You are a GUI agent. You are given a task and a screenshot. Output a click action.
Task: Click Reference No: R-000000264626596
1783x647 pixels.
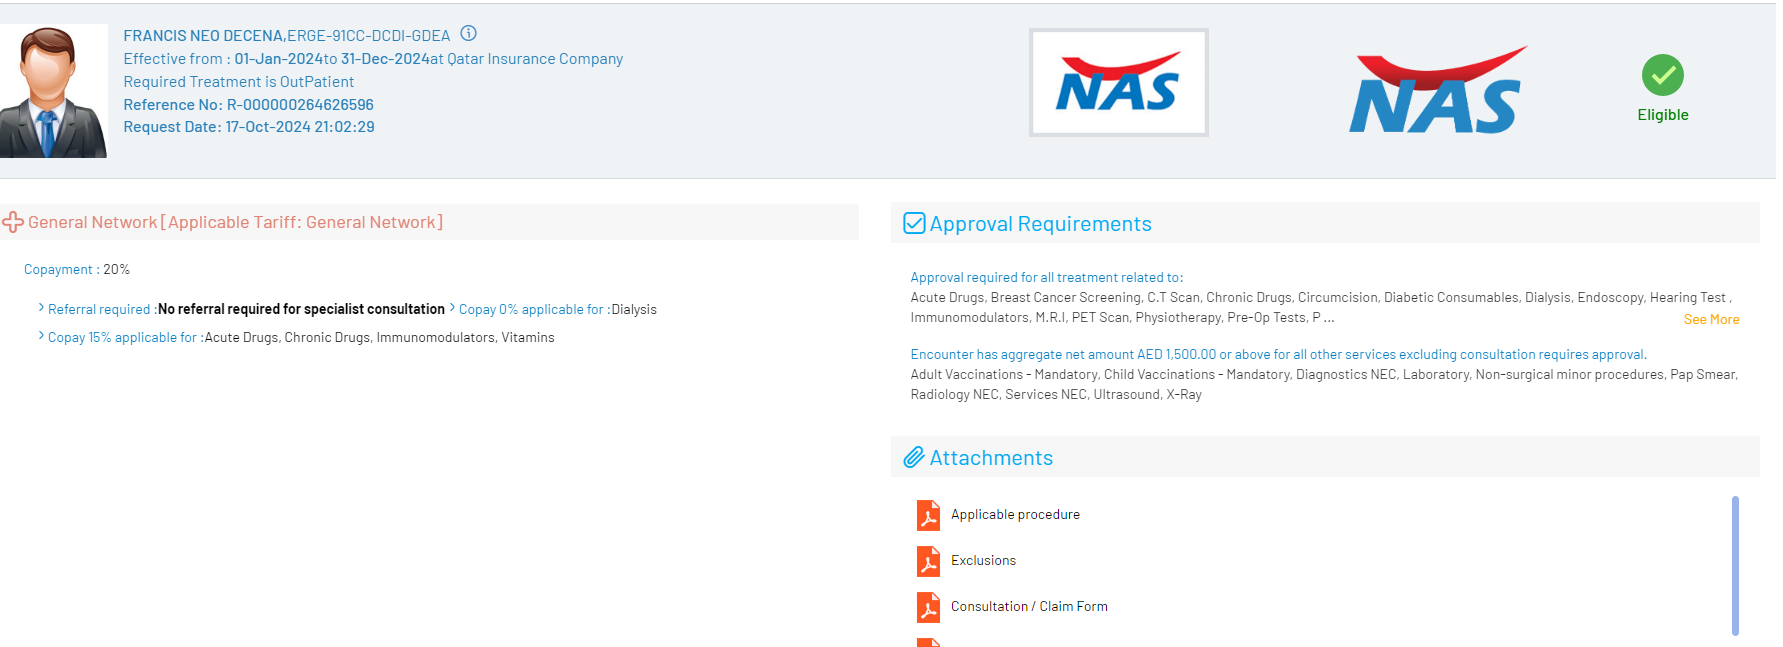coord(248,104)
